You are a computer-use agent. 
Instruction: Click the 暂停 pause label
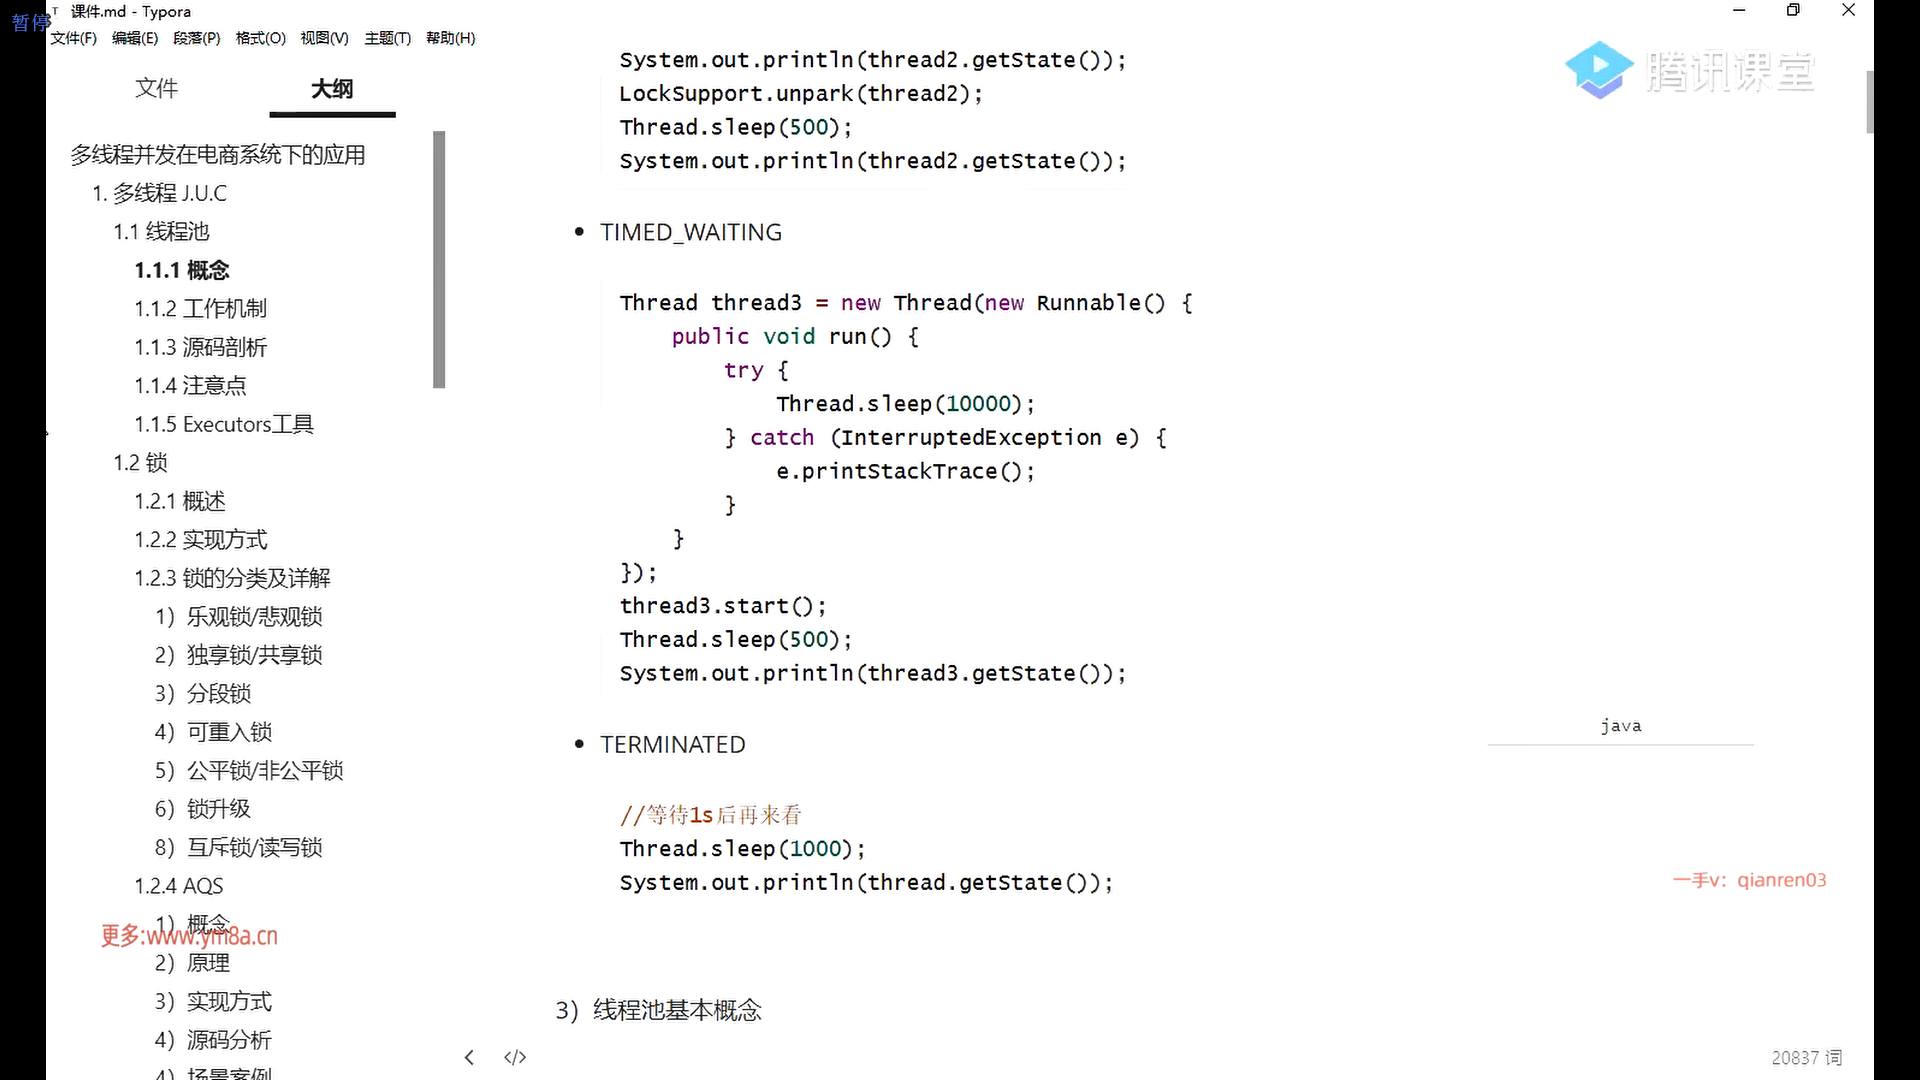tap(30, 22)
